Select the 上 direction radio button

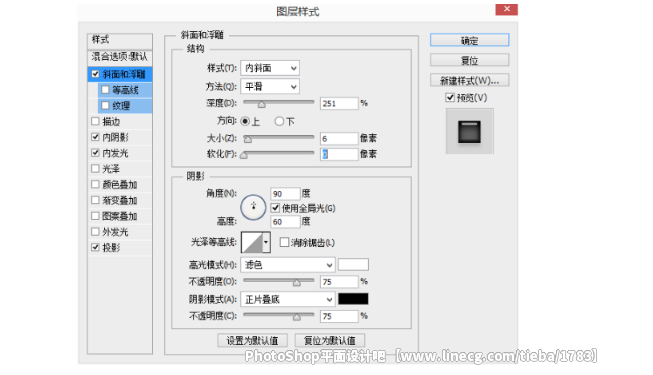pyautogui.click(x=245, y=121)
